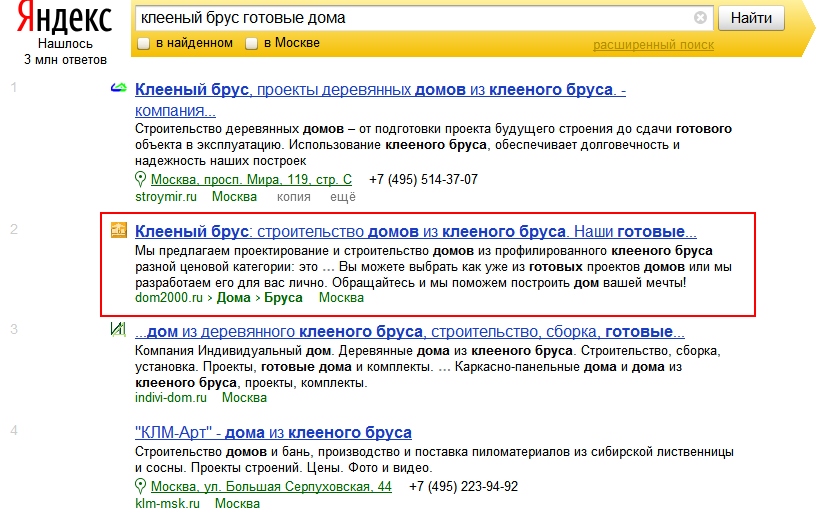The width and height of the screenshot is (817, 530).
Task: Open result '"КЛМ-Арт" - дома из клееного бруса'
Action: click(273, 433)
